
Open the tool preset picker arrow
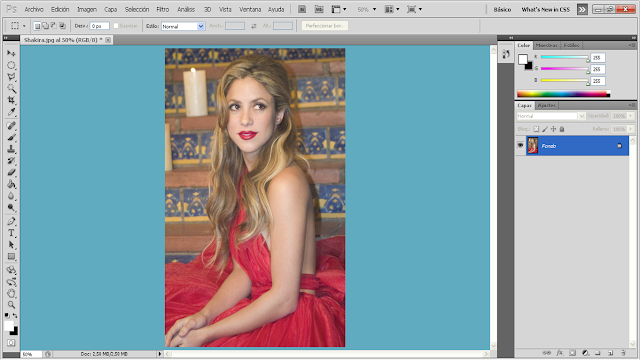tap(24, 26)
